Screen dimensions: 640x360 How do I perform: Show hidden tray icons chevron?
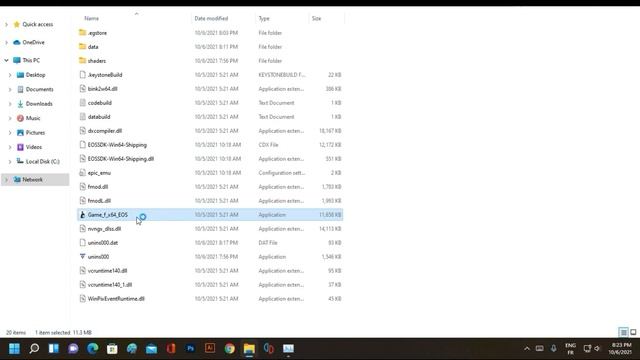(527, 348)
